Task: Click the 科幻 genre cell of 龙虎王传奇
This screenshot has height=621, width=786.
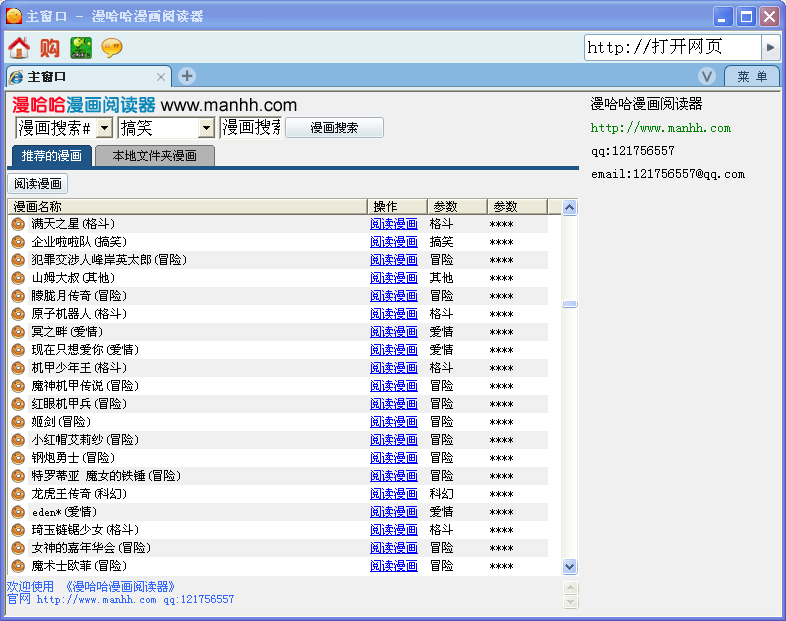Action: [x=442, y=494]
